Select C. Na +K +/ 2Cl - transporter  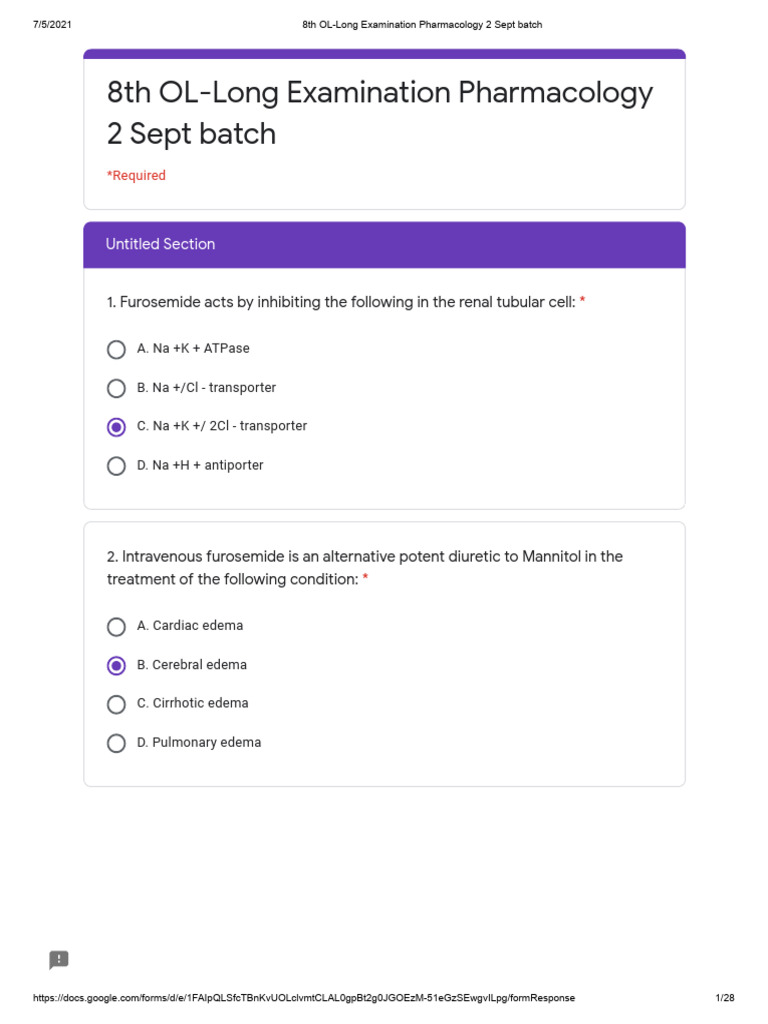click(117, 427)
